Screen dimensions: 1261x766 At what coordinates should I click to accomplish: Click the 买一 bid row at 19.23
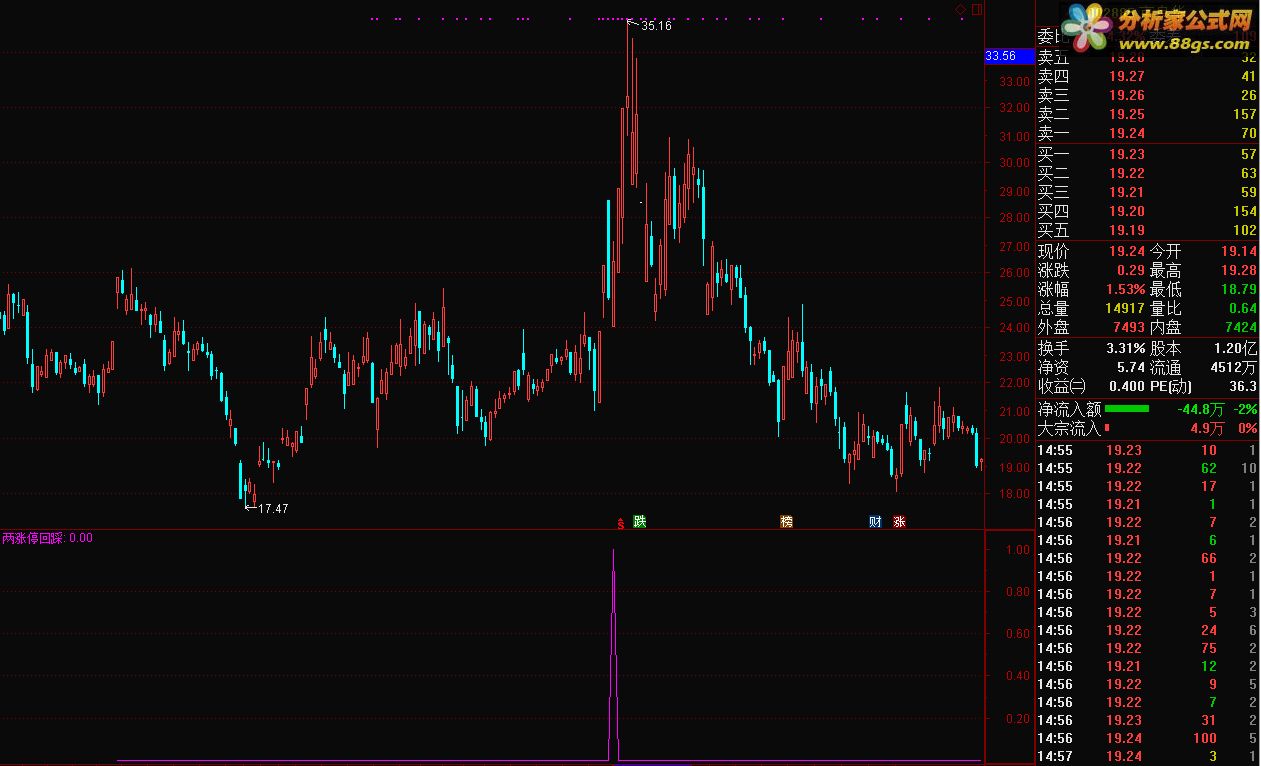pyautogui.click(x=1147, y=154)
